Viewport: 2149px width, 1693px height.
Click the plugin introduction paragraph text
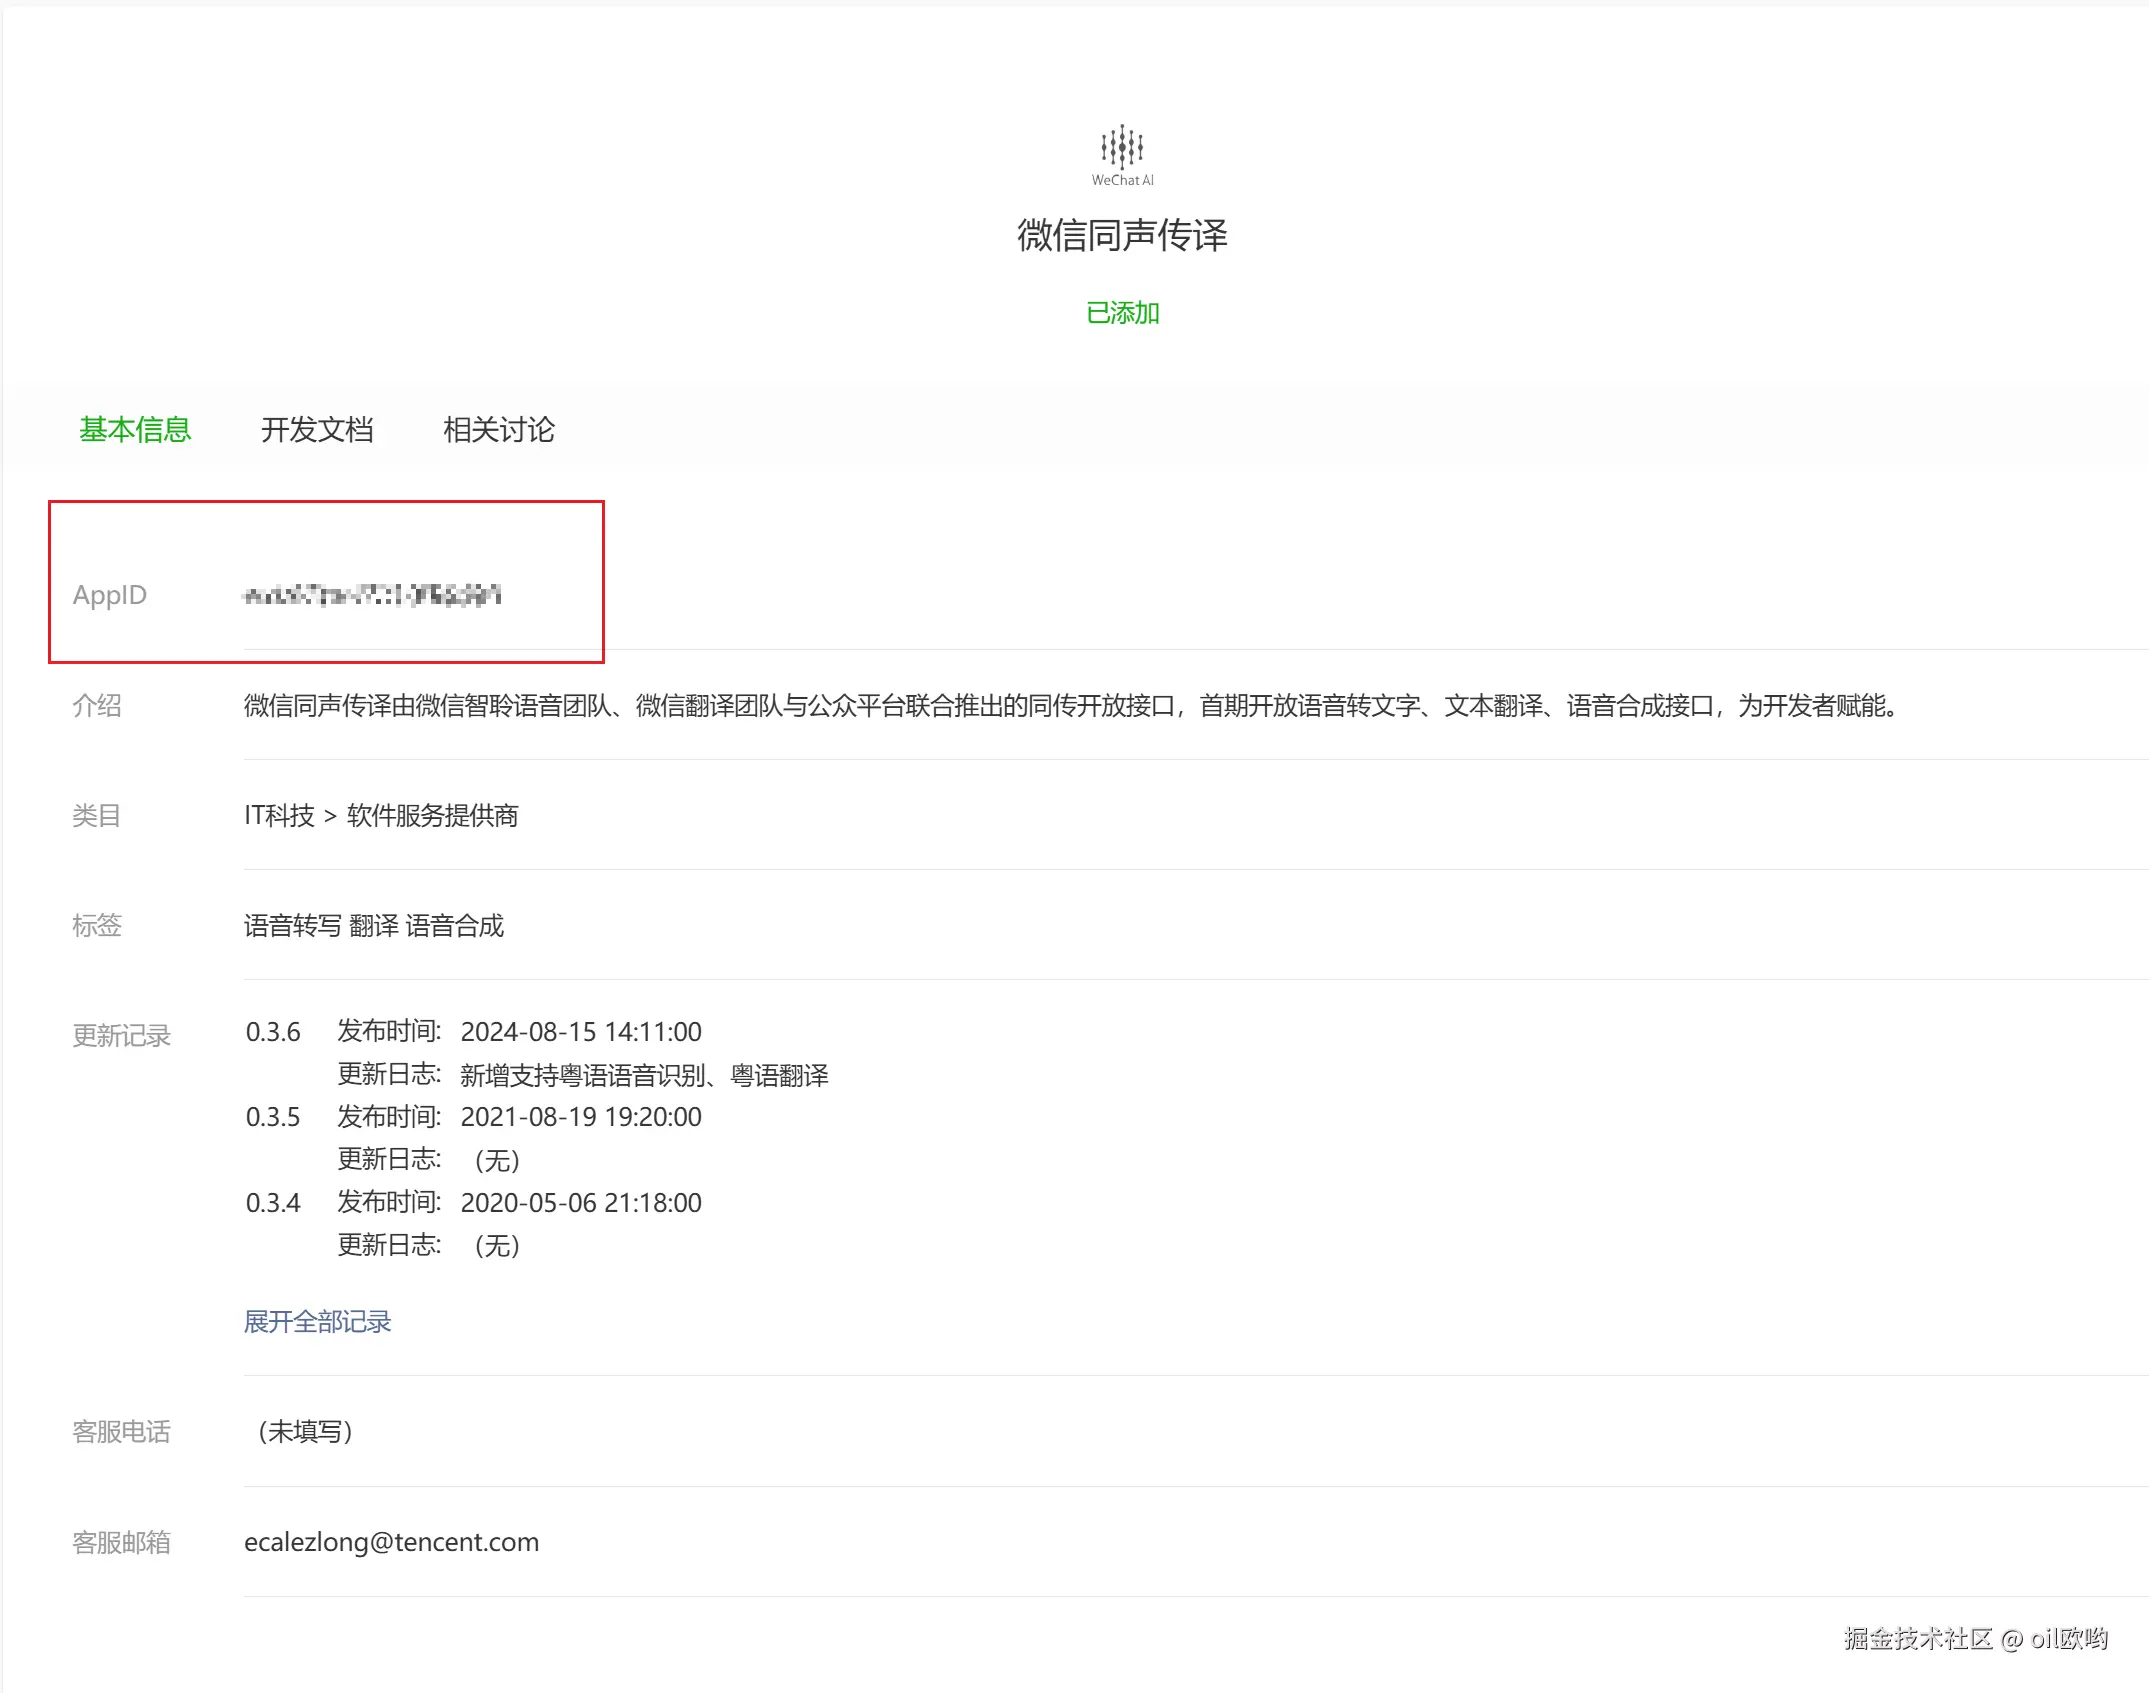[x=1070, y=706]
